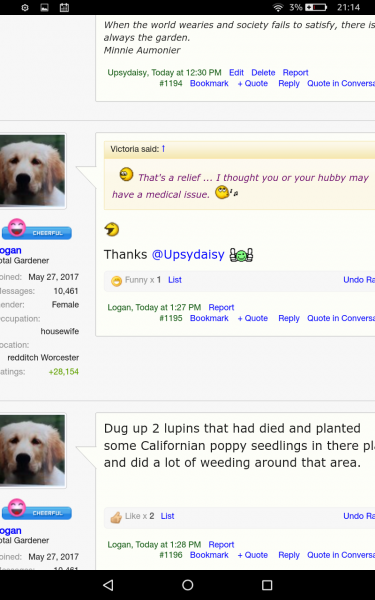
Task: Report post #1195
Action: point(221,307)
